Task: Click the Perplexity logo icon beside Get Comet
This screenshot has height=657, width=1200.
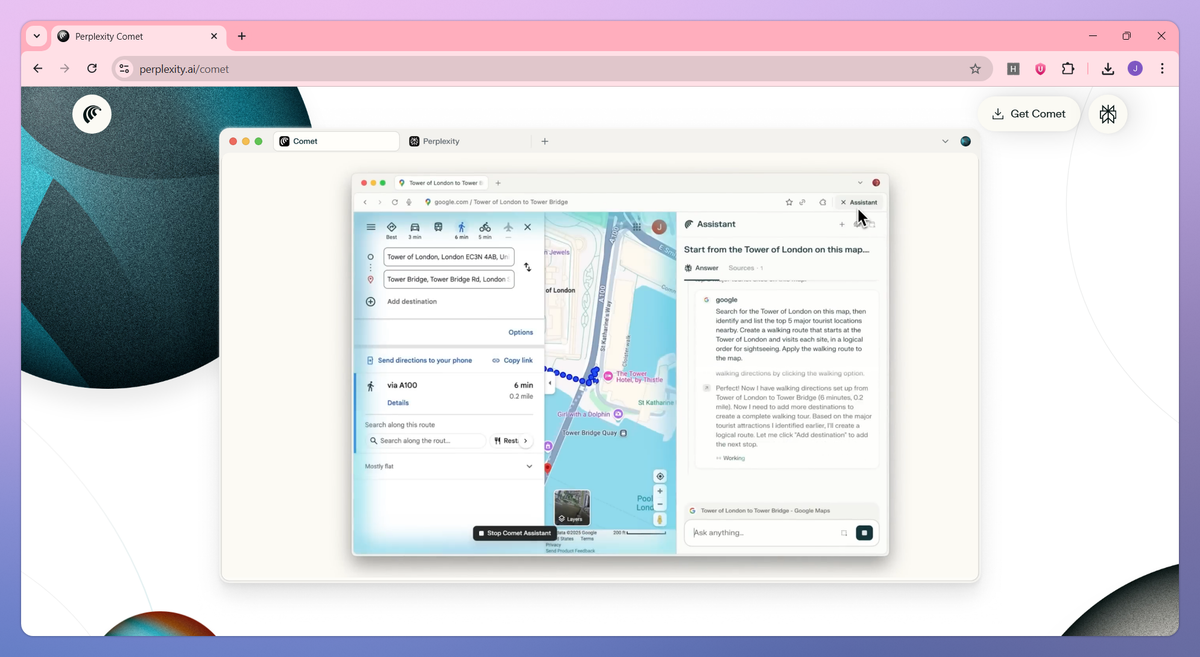Action: [1108, 114]
